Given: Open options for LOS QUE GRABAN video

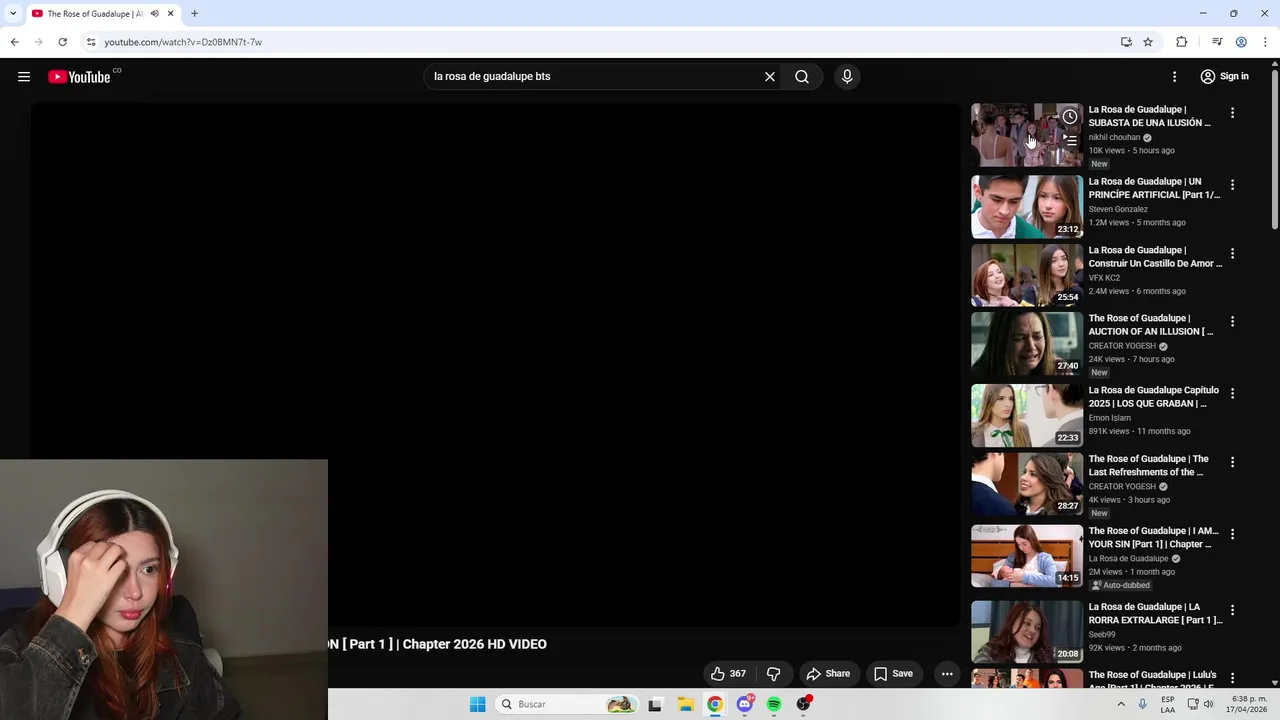Looking at the screenshot, I should [x=1232, y=393].
